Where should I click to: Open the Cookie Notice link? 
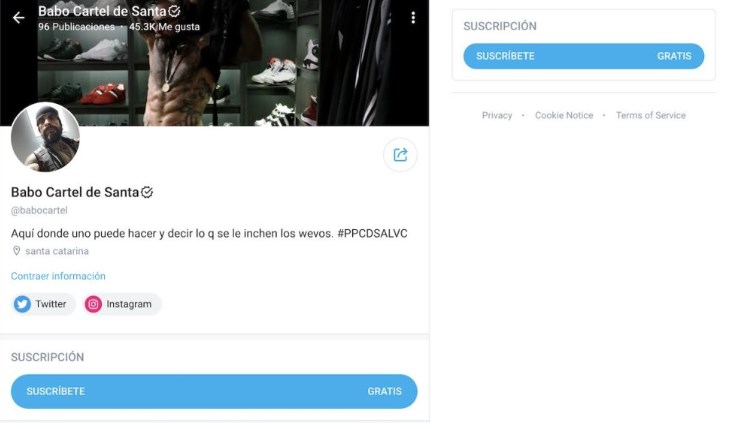(x=564, y=115)
